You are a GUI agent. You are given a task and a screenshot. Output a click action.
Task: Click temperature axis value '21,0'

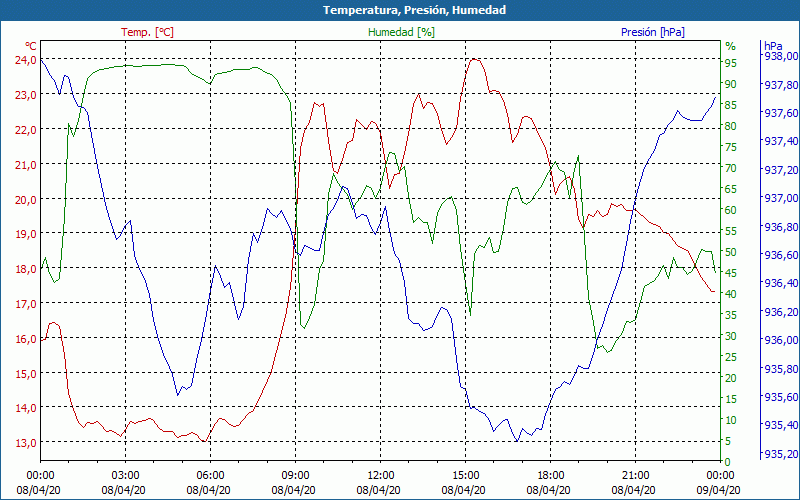[x=26, y=164]
